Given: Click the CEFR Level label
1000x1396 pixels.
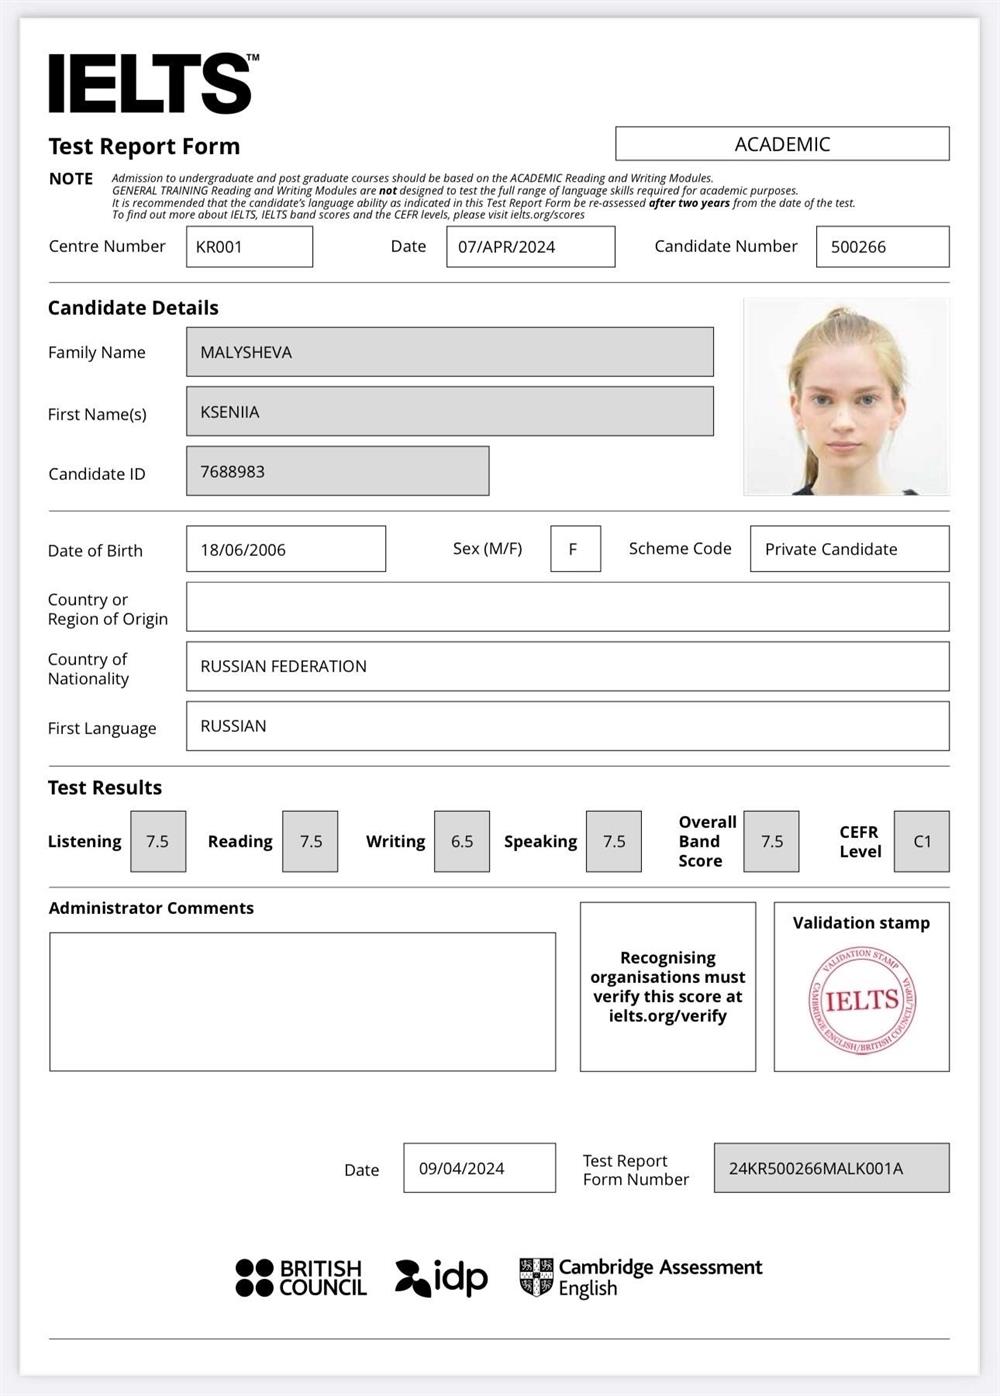Looking at the screenshot, I should click(x=860, y=842).
